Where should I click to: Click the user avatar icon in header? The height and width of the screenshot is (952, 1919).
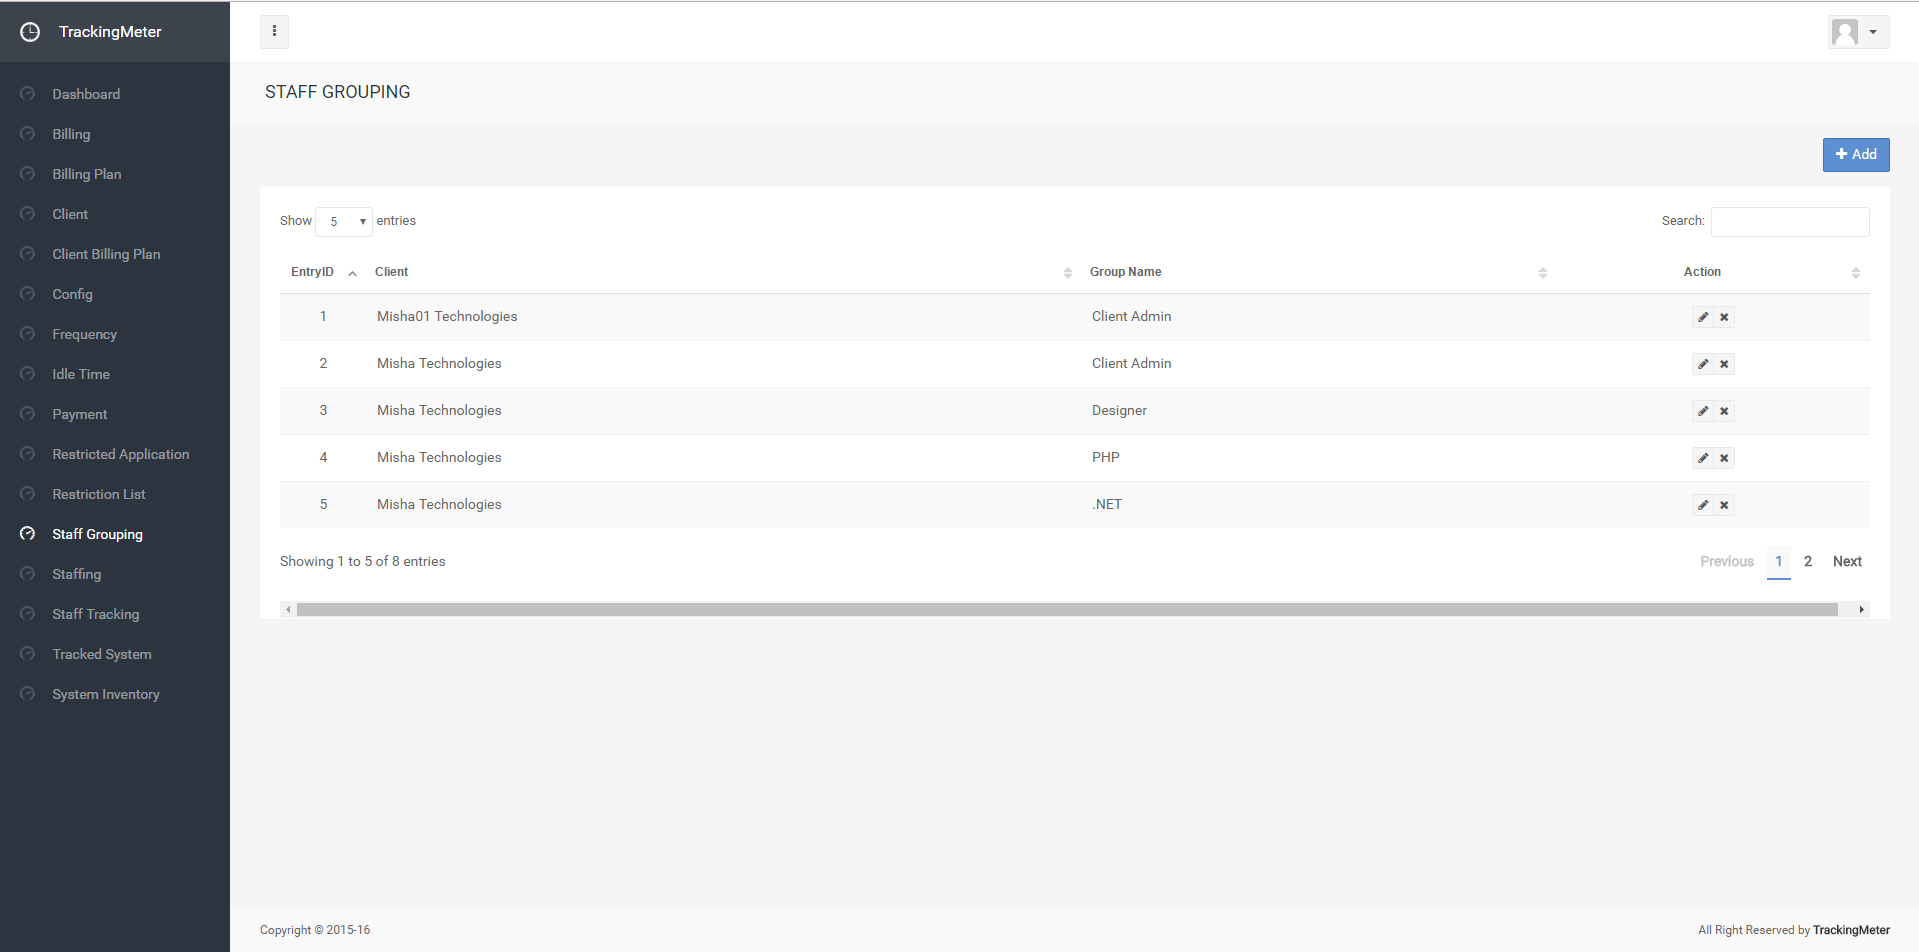[1844, 32]
